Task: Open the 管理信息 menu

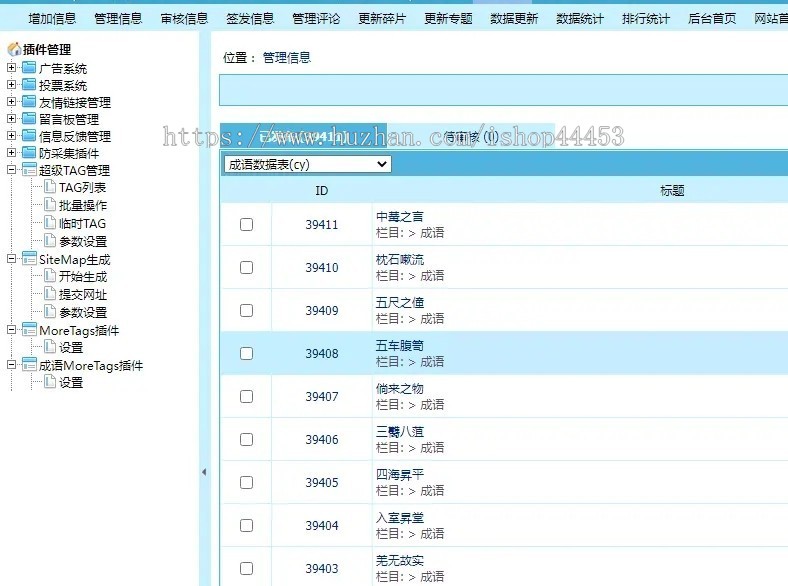Action: pyautogui.click(x=118, y=19)
